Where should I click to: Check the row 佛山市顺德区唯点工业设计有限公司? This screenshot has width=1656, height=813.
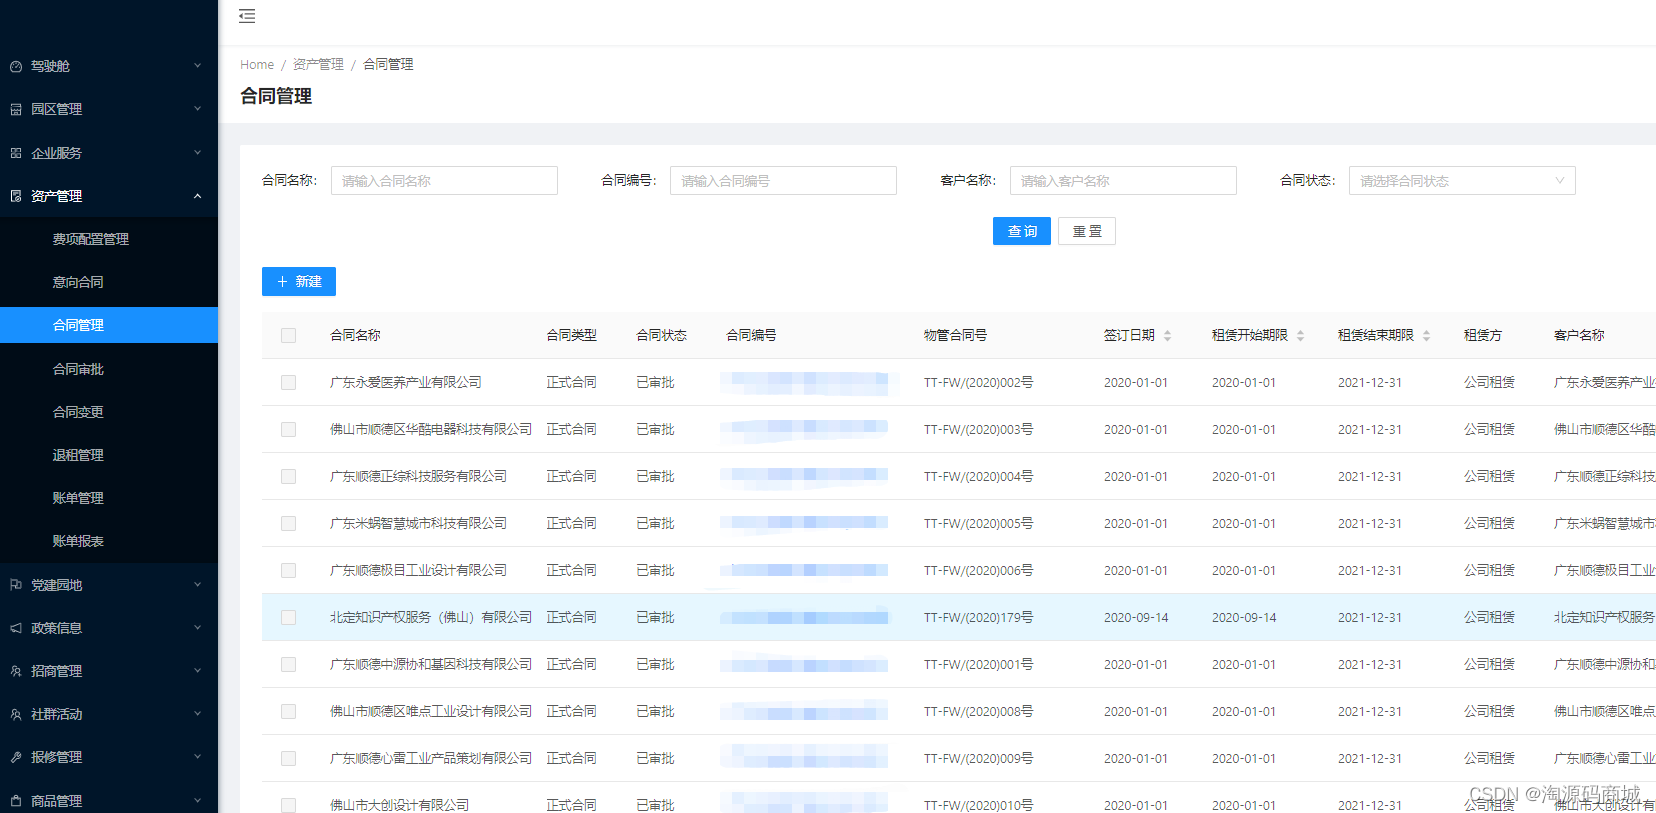[288, 711]
